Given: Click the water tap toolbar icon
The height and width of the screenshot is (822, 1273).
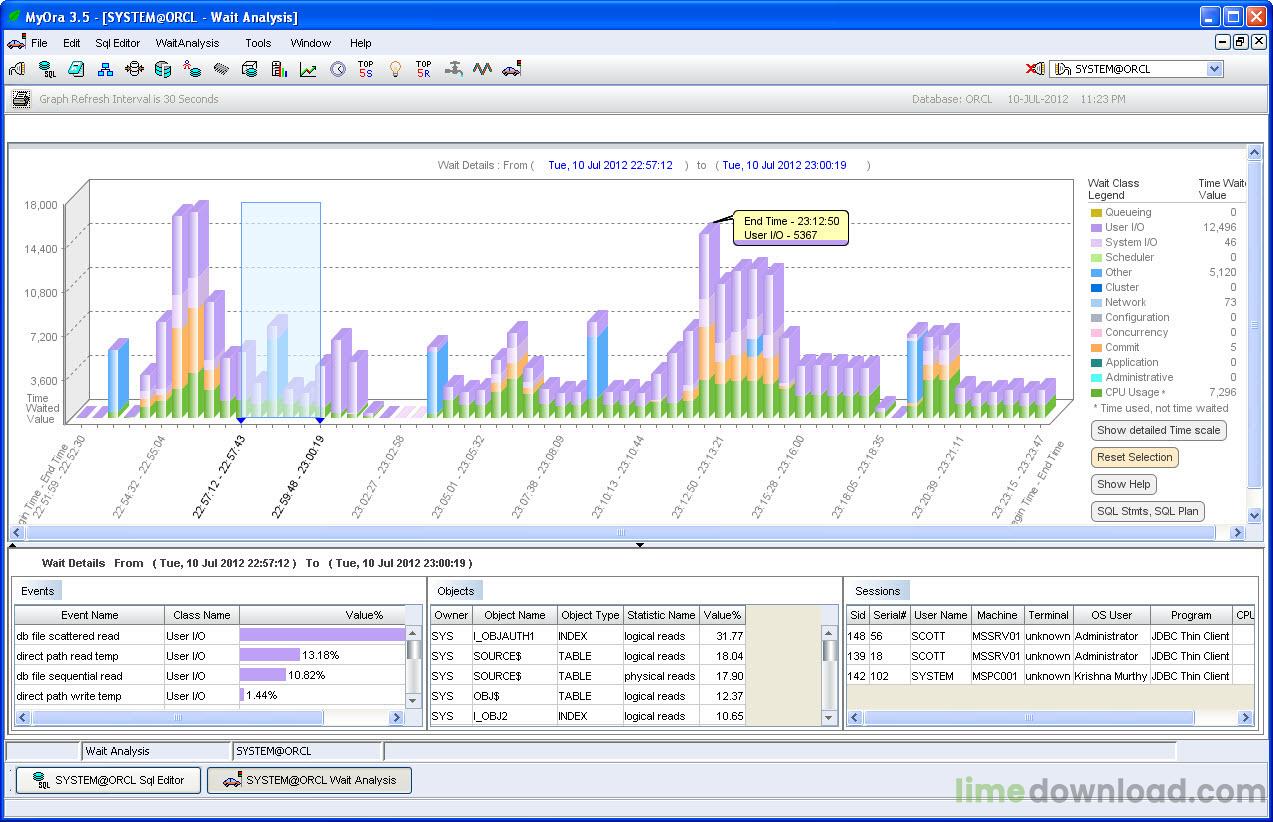Looking at the screenshot, I should [x=453, y=69].
